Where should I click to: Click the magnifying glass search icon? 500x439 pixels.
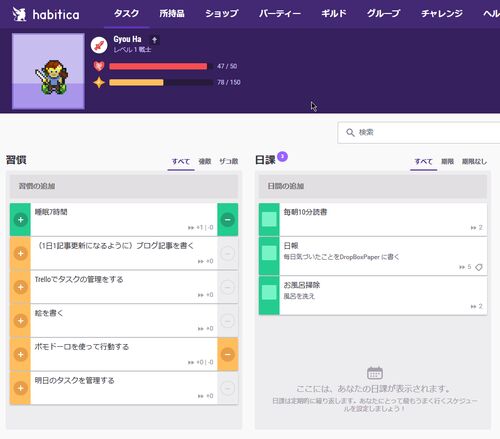pos(350,133)
